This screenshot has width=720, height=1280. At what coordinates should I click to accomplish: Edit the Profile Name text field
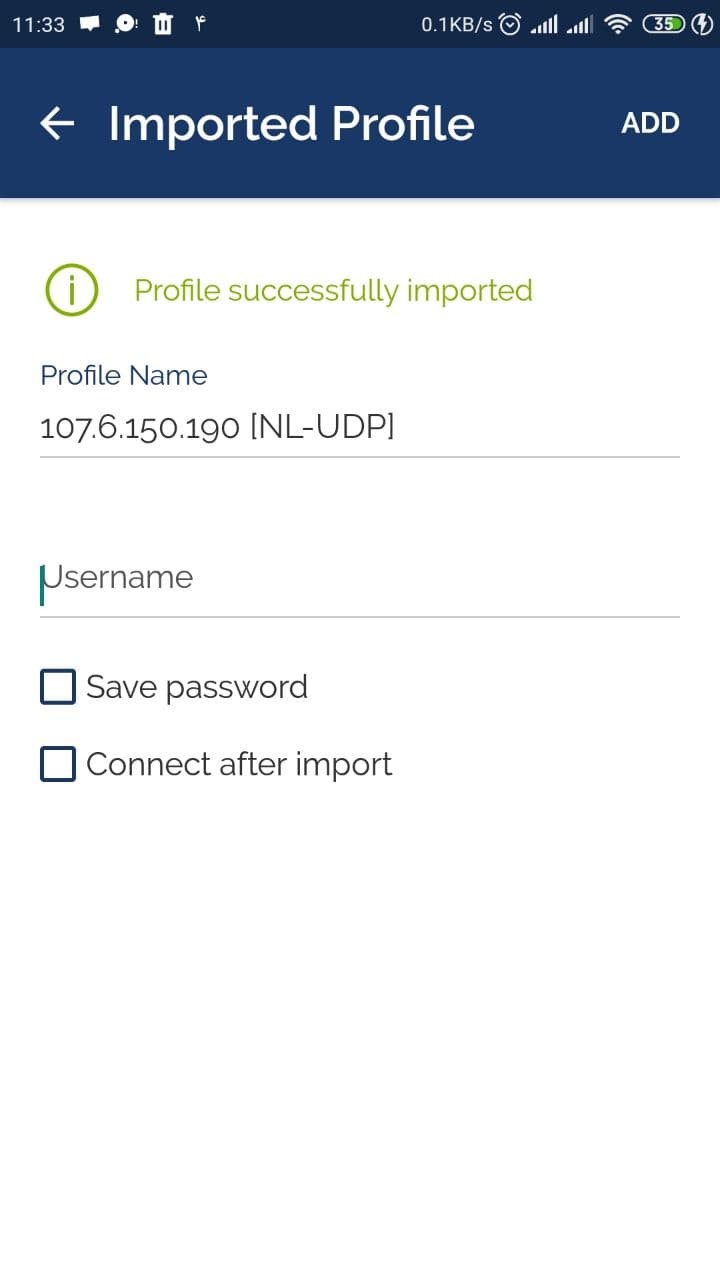point(359,428)
